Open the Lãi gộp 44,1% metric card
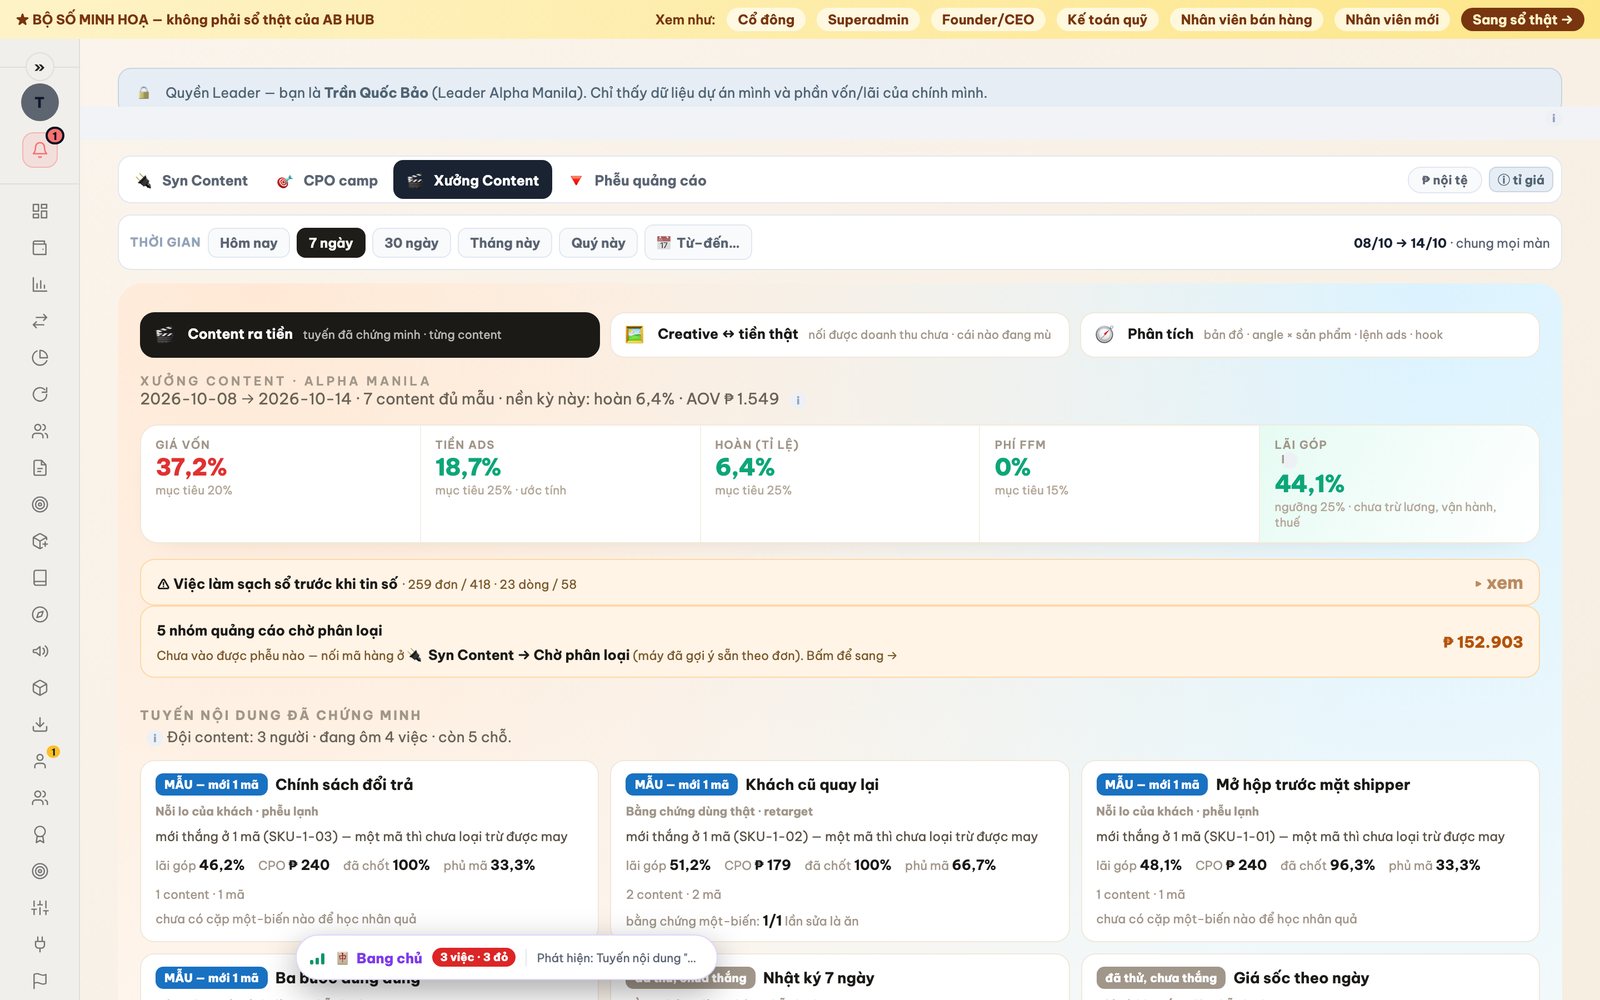1600x1000 pixels. (x=1399, y=484)
